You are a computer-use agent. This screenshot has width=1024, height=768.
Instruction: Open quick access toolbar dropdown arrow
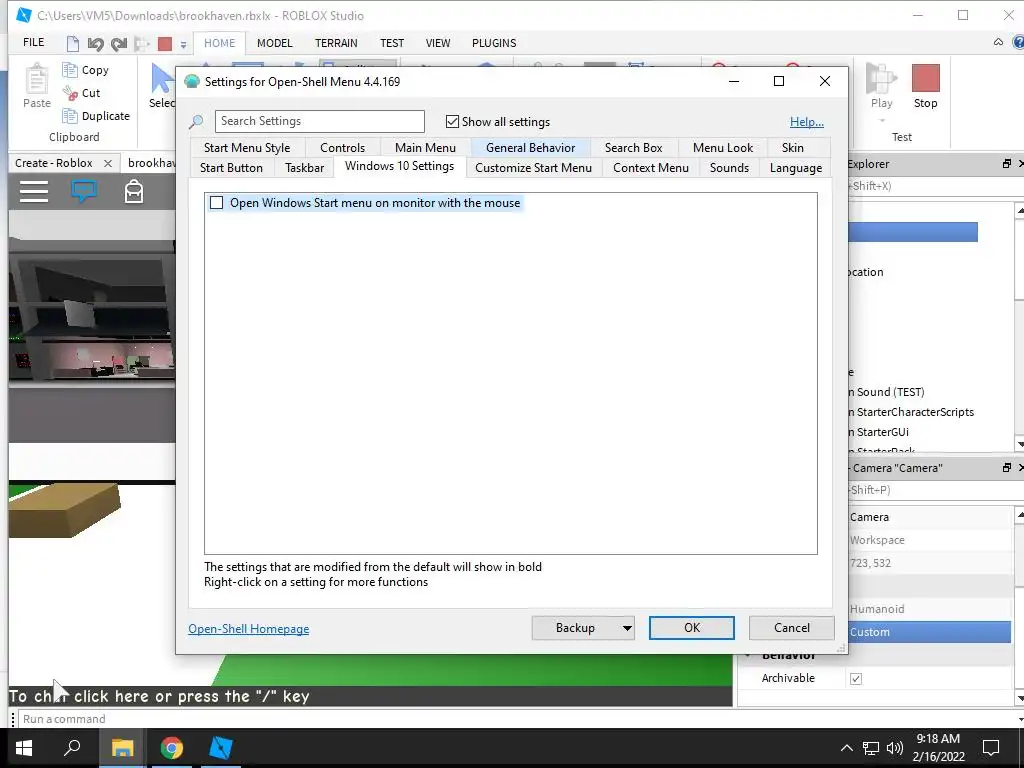point(184,44)
